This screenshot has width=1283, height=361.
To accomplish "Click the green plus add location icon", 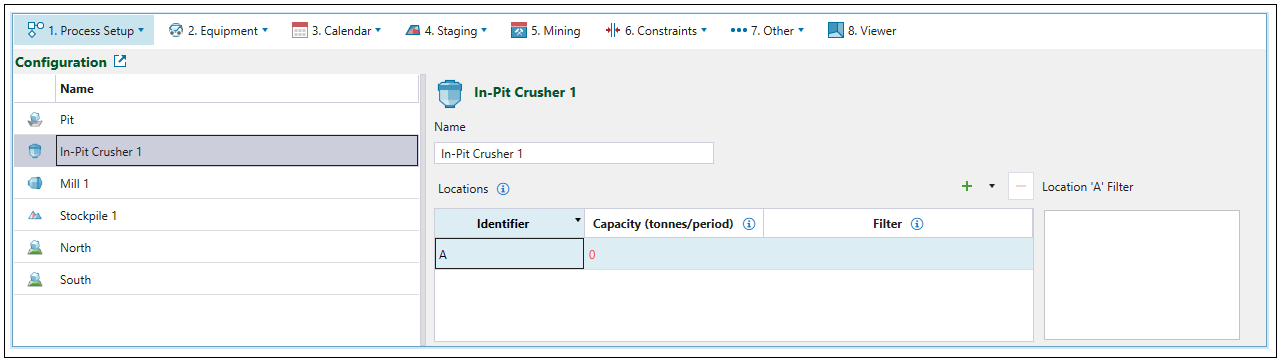I will point(967,186).
